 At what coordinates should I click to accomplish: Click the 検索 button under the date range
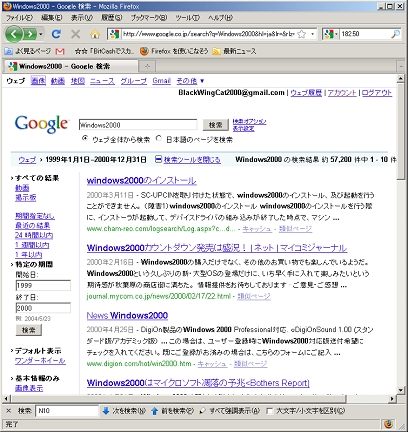click(29, 330)
